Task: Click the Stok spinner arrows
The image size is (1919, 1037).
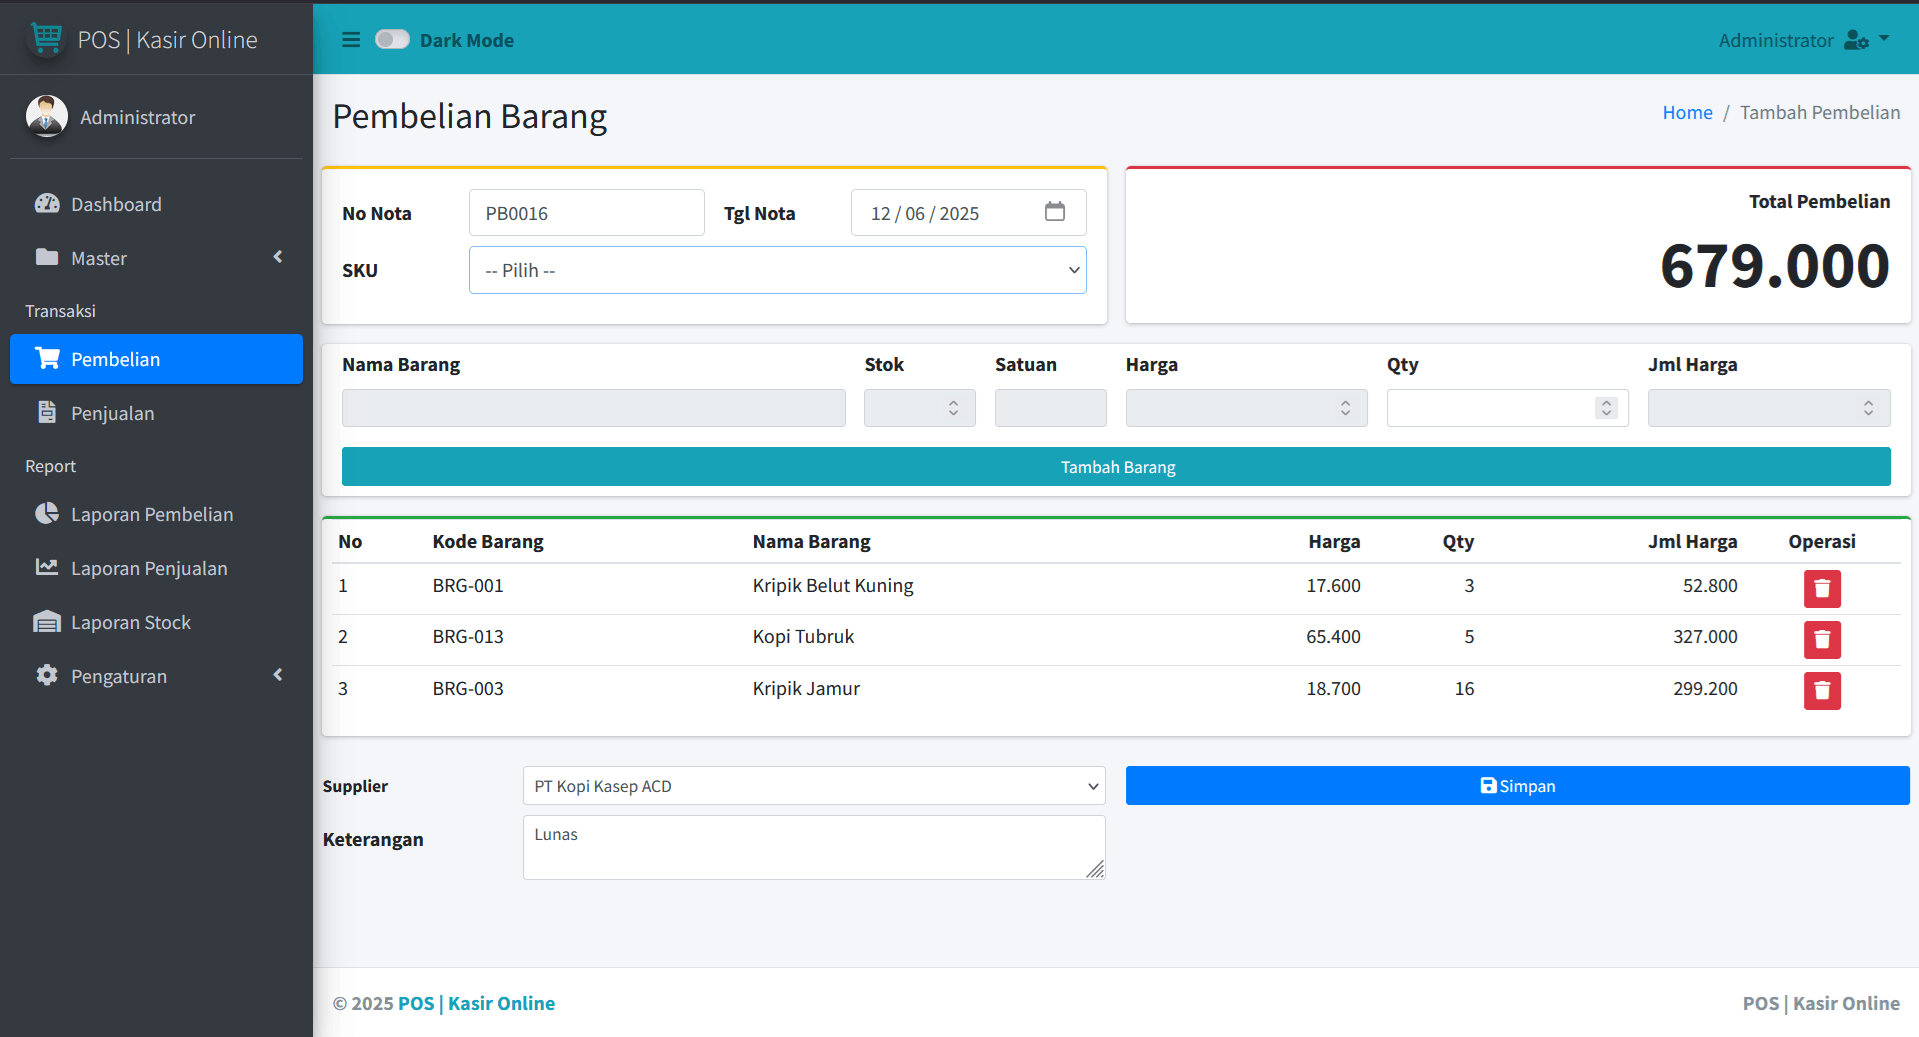Action: [953, 408]
